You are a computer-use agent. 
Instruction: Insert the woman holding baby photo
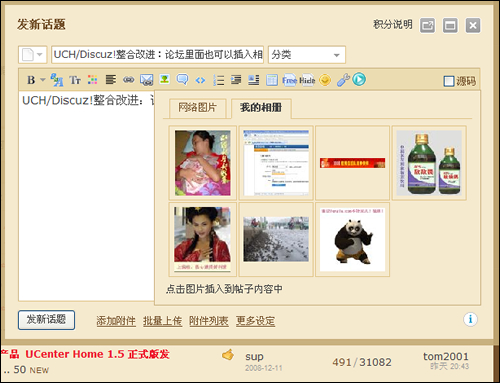(203, 163)
